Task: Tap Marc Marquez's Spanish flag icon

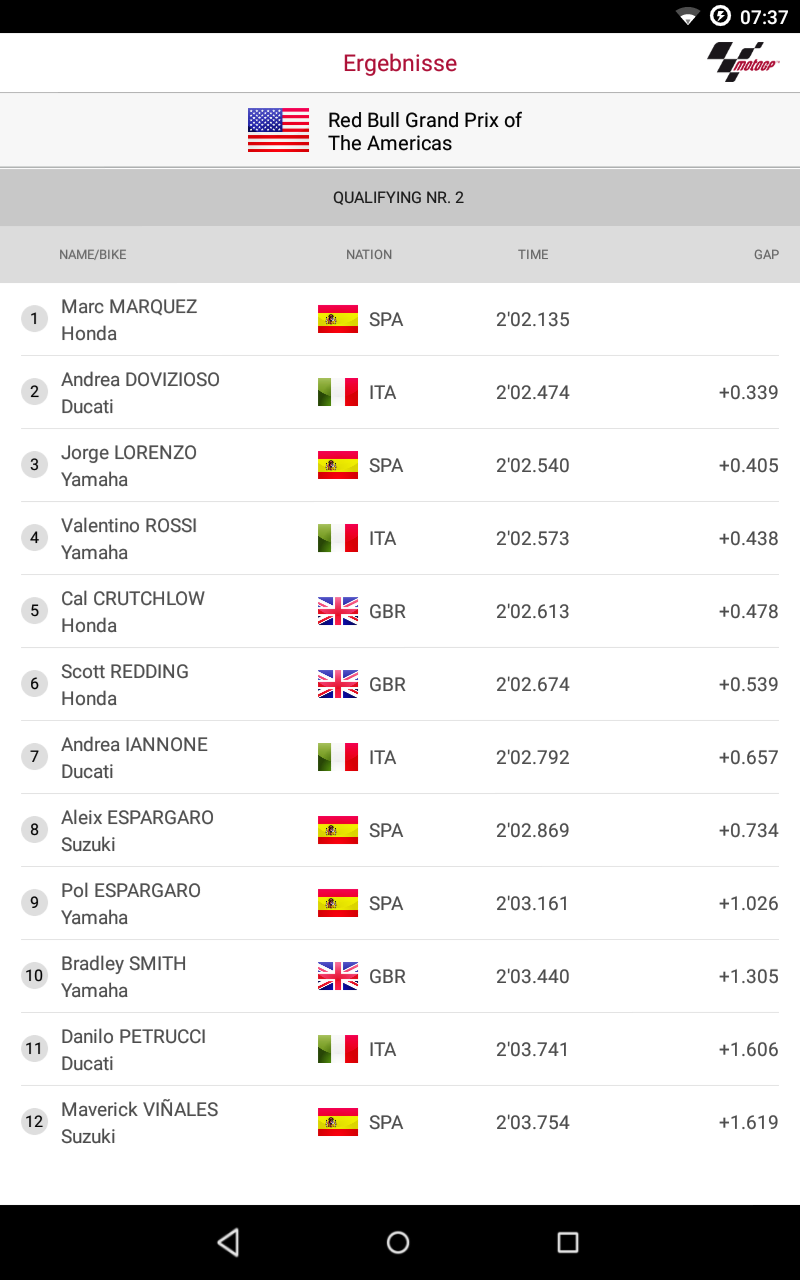Action: pyautogui.click(x=338, y=319)
